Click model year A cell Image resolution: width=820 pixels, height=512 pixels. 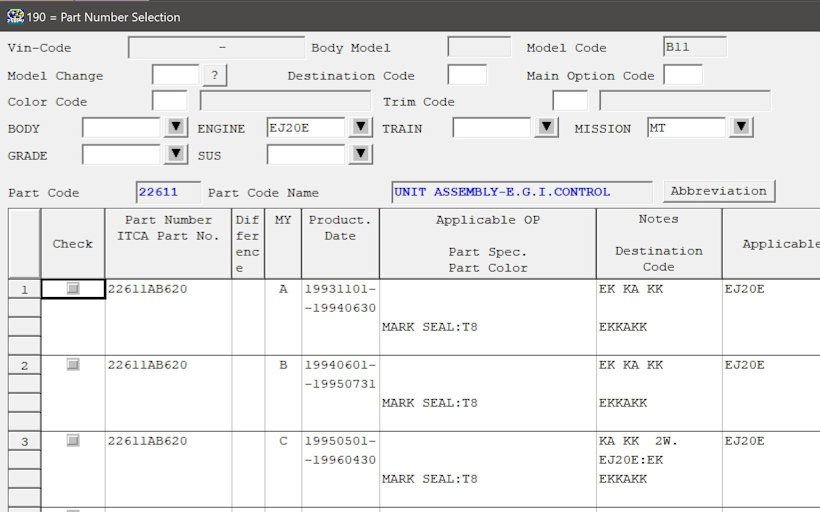click(283, 289)
